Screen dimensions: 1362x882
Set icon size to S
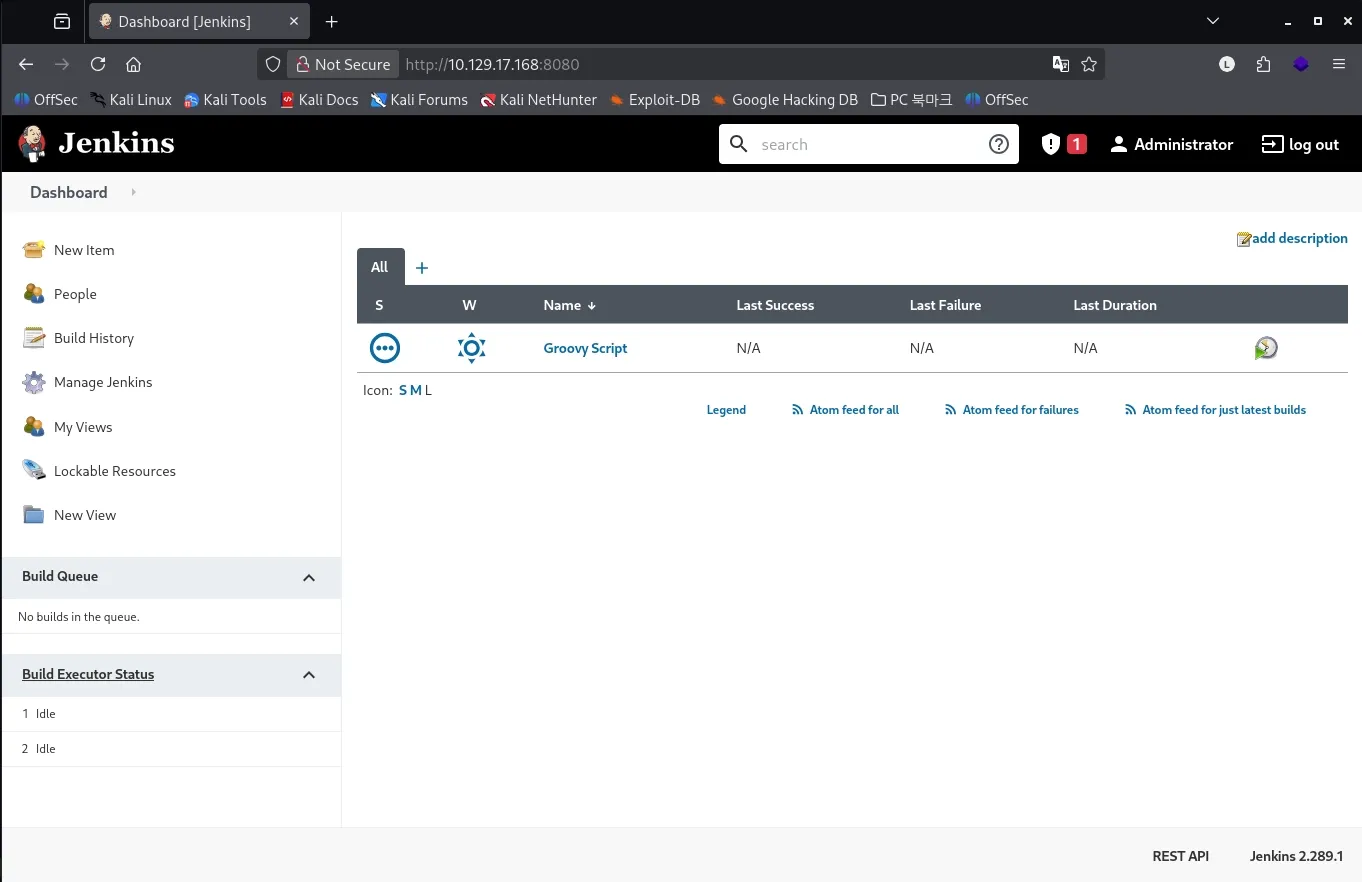403,390
